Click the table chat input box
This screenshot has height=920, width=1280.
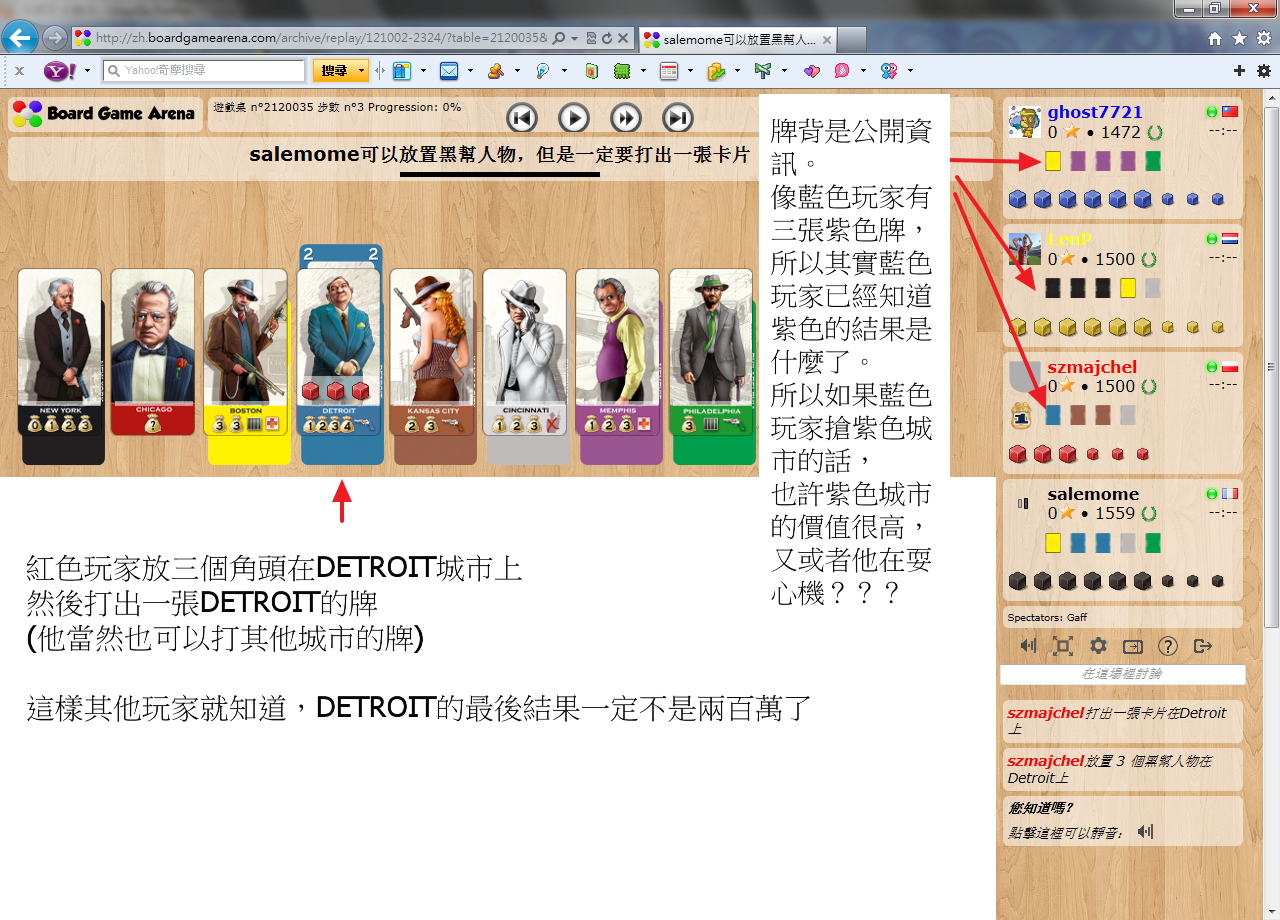click(1122, 675)
